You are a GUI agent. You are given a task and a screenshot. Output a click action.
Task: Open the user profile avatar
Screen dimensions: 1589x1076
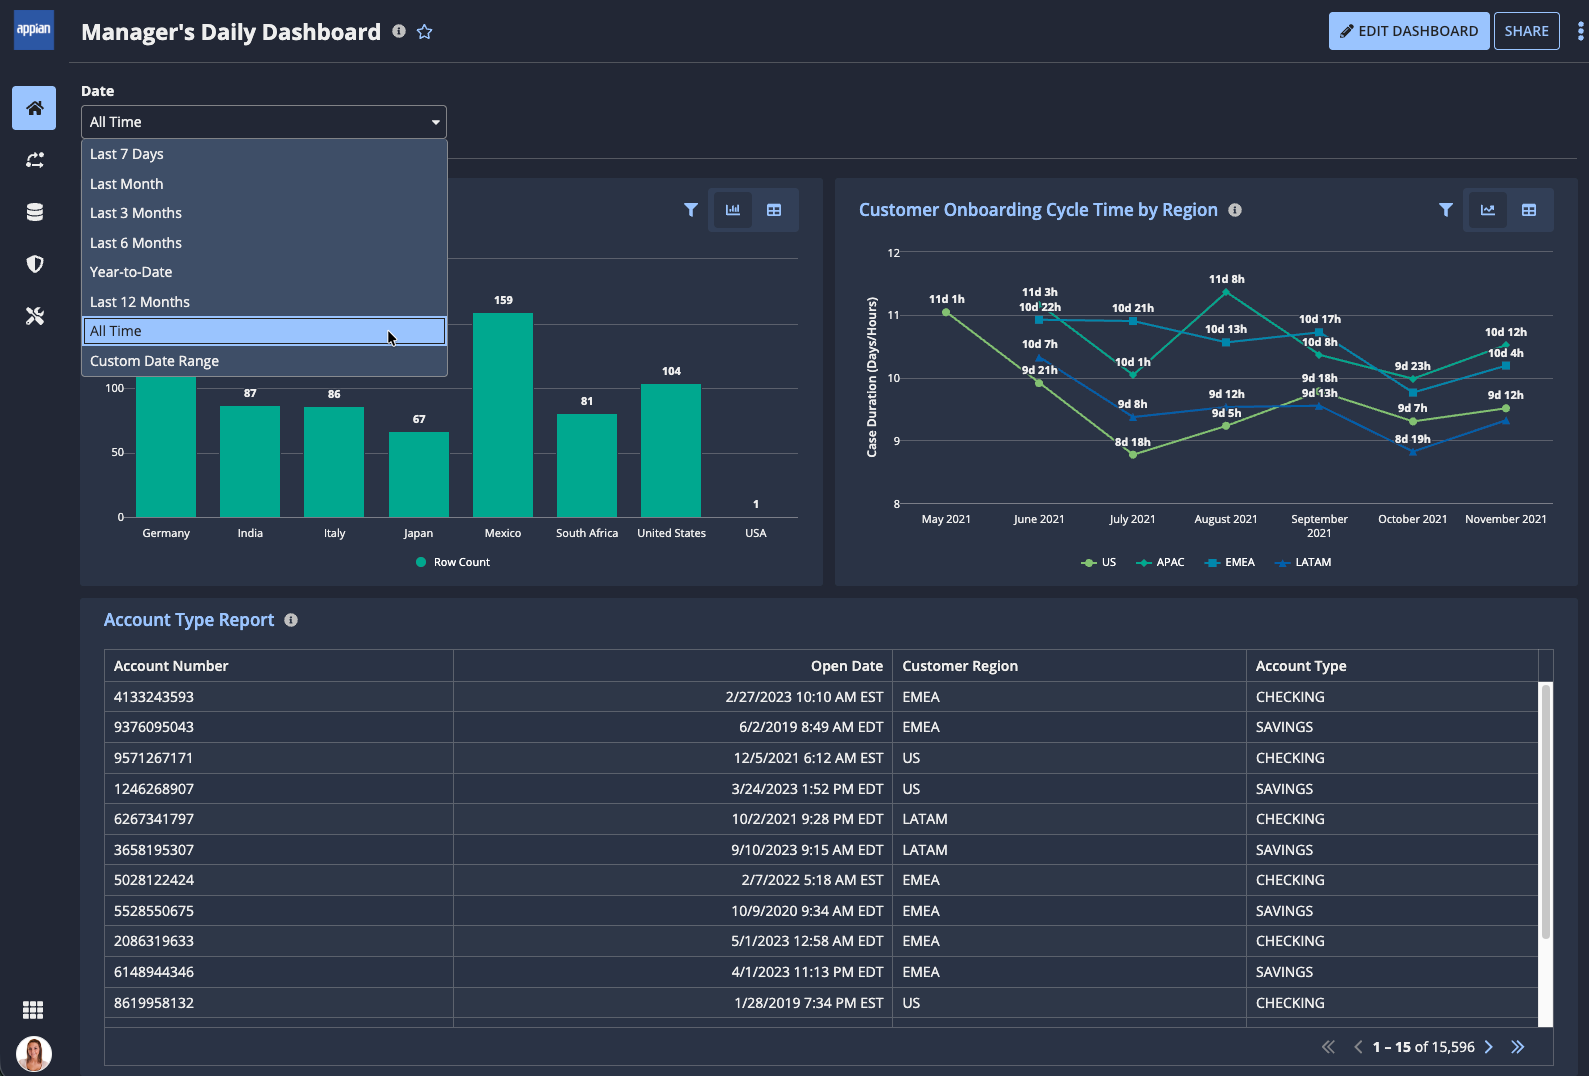tap(34, 1054)
